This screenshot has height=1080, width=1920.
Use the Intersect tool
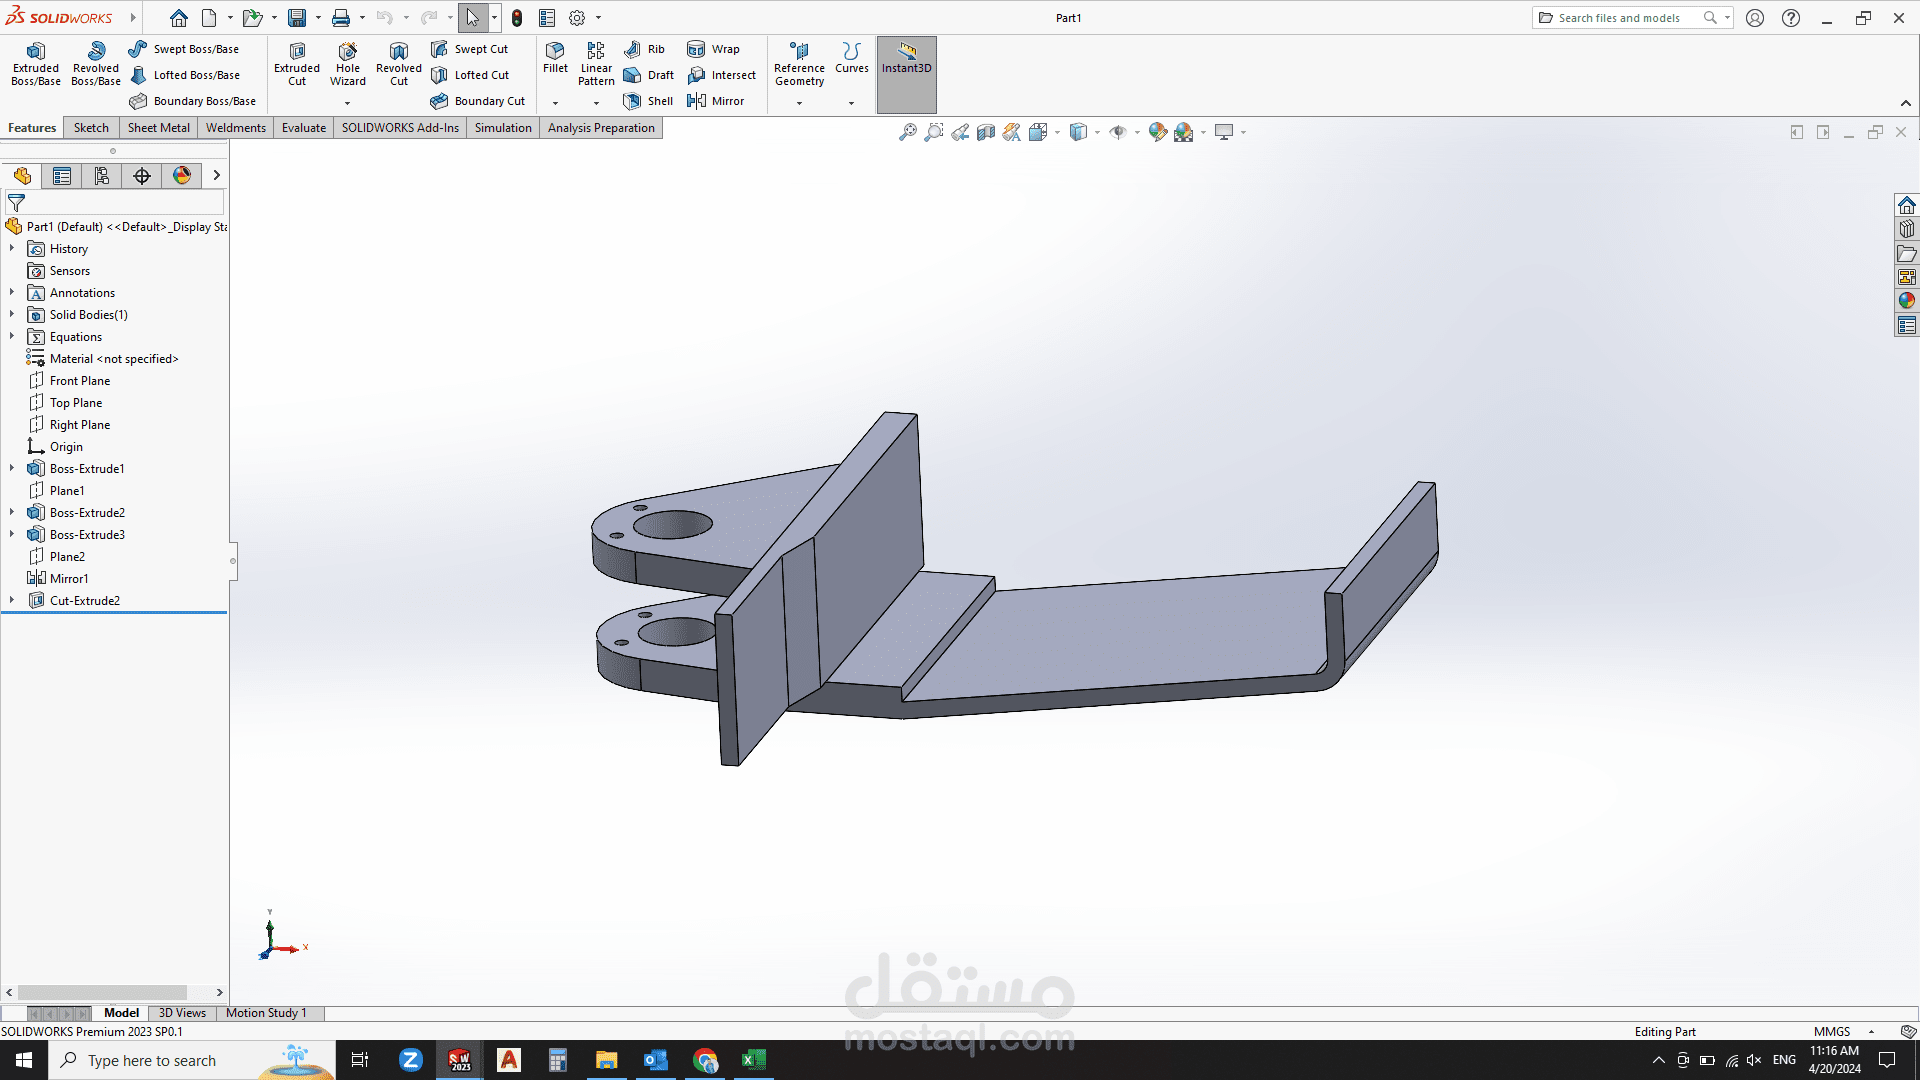721,75
